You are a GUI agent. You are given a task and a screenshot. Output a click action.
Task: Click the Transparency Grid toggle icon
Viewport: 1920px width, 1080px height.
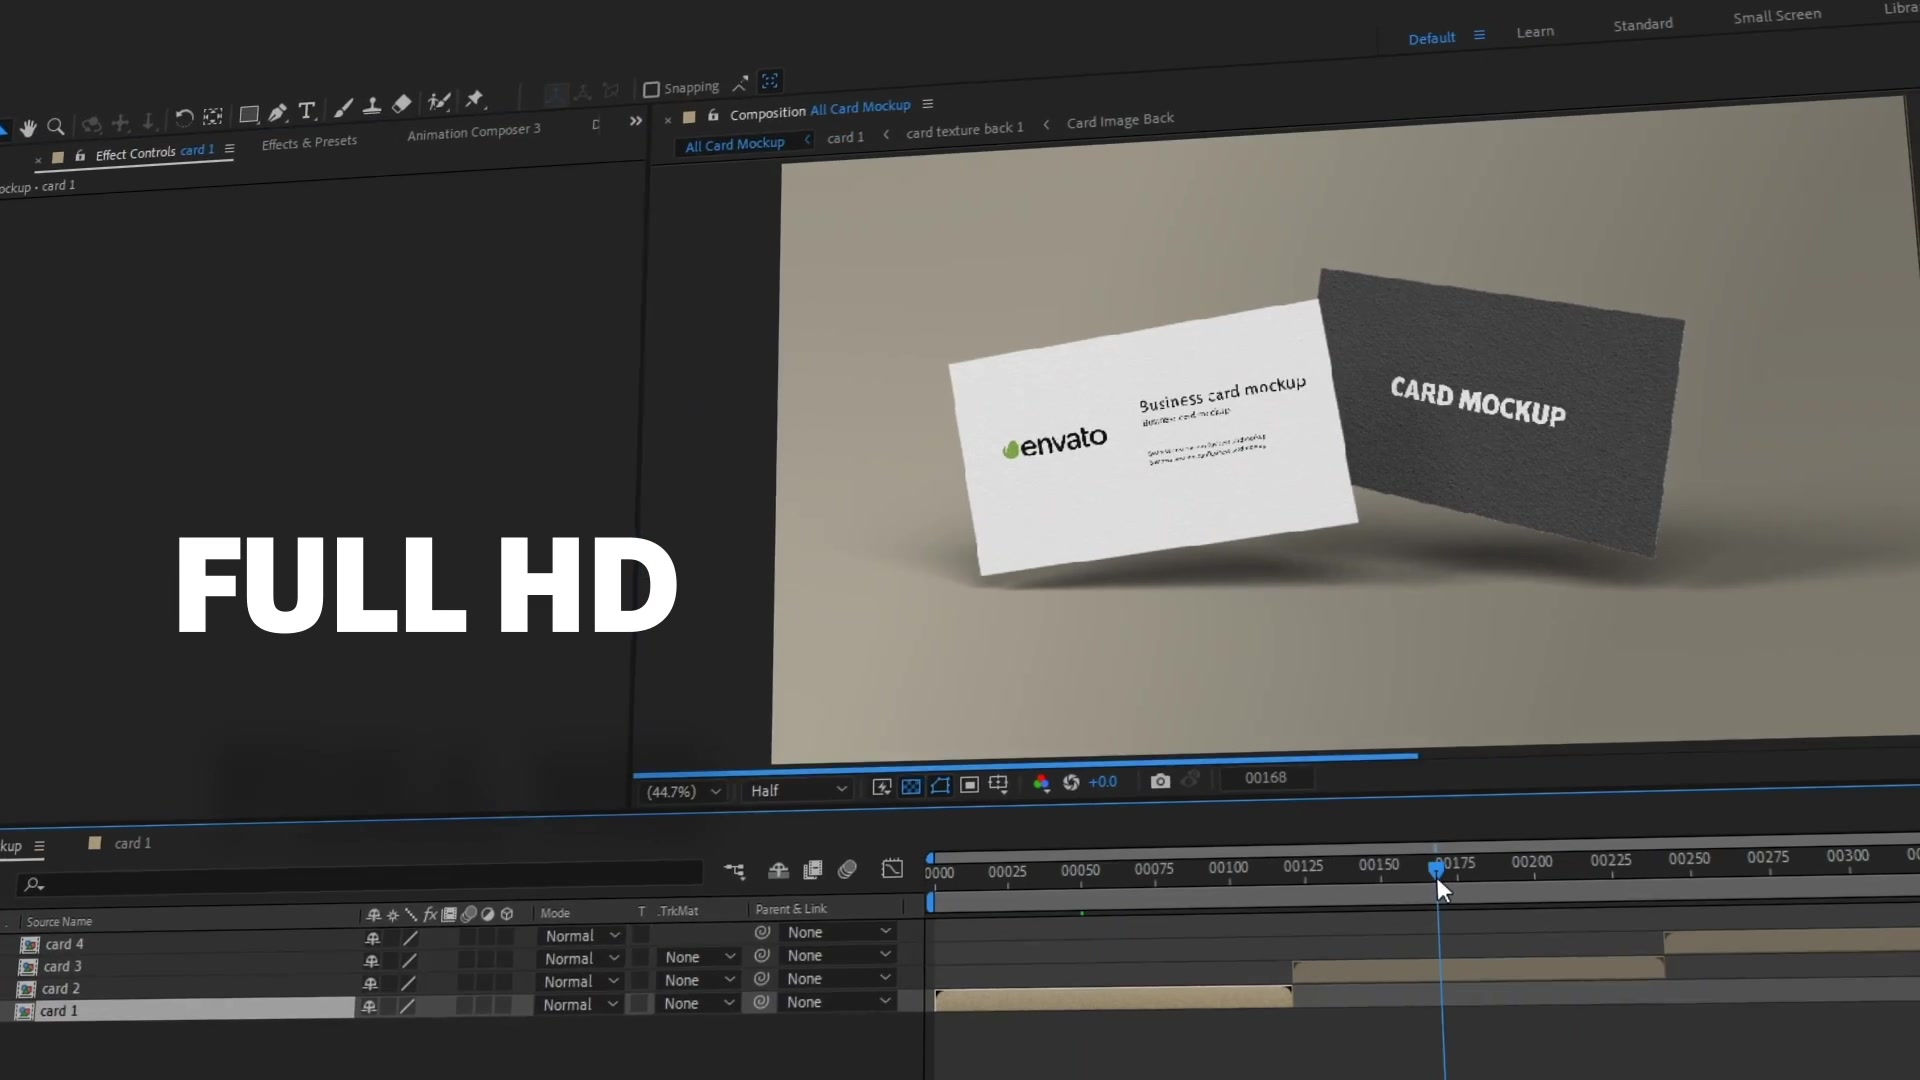910,783
